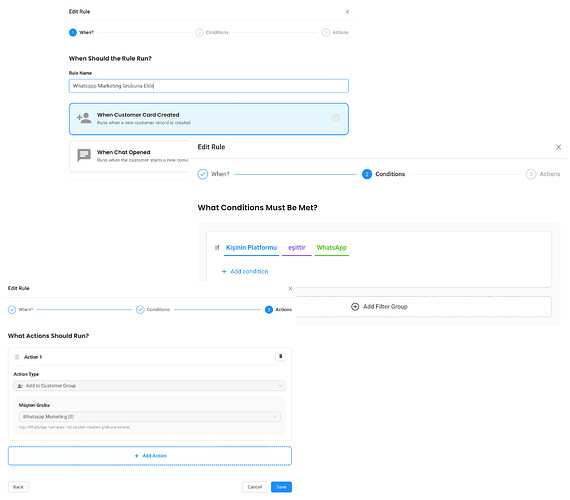Select When Chat Opened trigger

129,156
